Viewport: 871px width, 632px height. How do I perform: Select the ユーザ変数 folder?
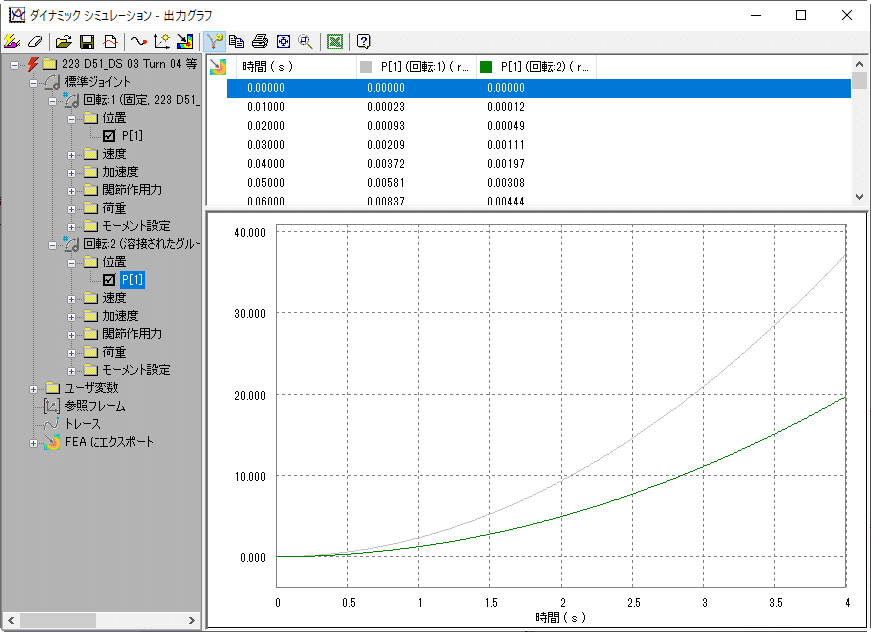92,388
